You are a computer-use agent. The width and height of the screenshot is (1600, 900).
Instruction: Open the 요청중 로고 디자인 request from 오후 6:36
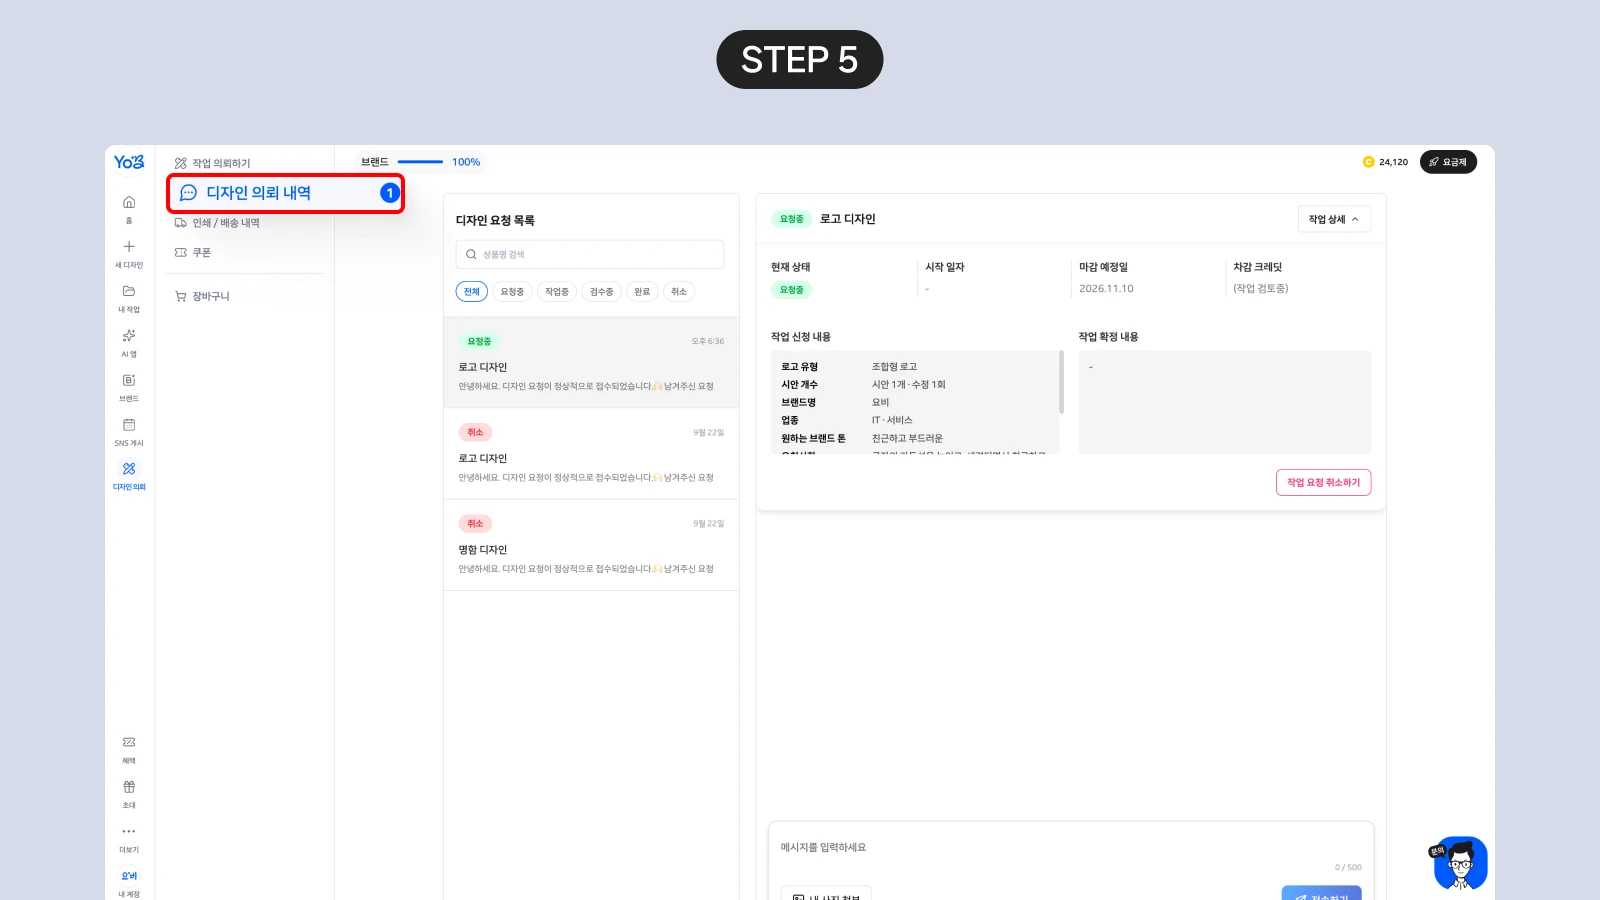[x=591, y=363]
